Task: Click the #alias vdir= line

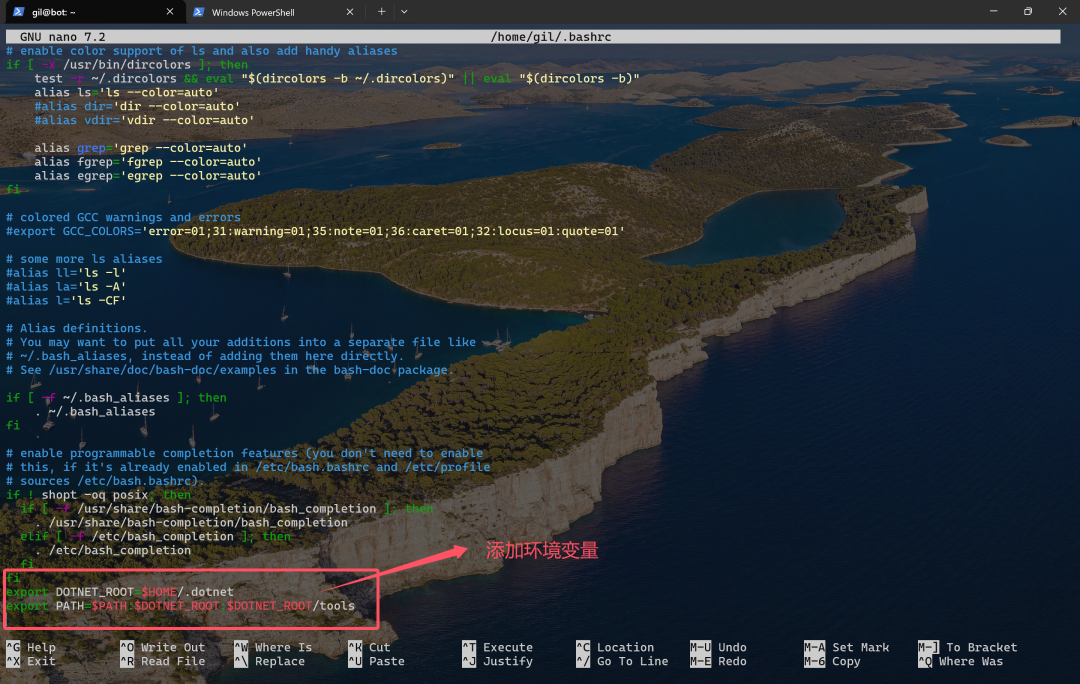Action: point(145,120)
